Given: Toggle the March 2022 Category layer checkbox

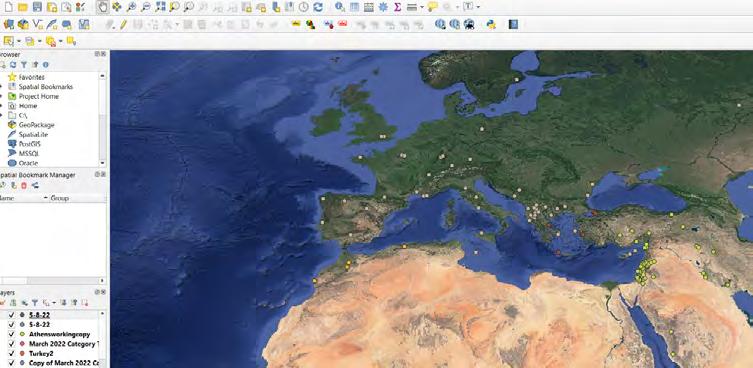Looking at the screenshot, I should (x=12, y=343).
